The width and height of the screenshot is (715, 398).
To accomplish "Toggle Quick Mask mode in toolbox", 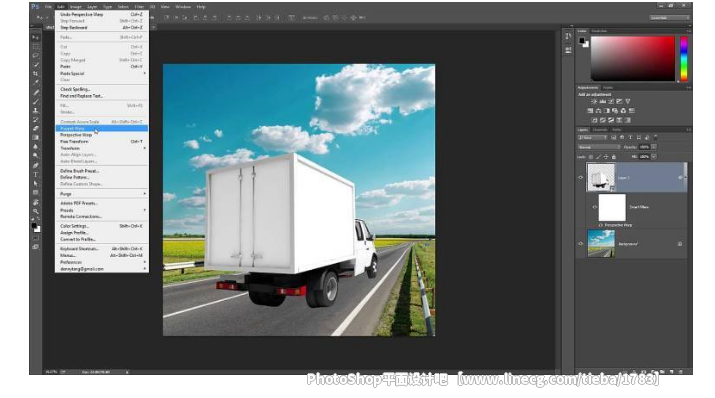I will (x=36, y=238).
